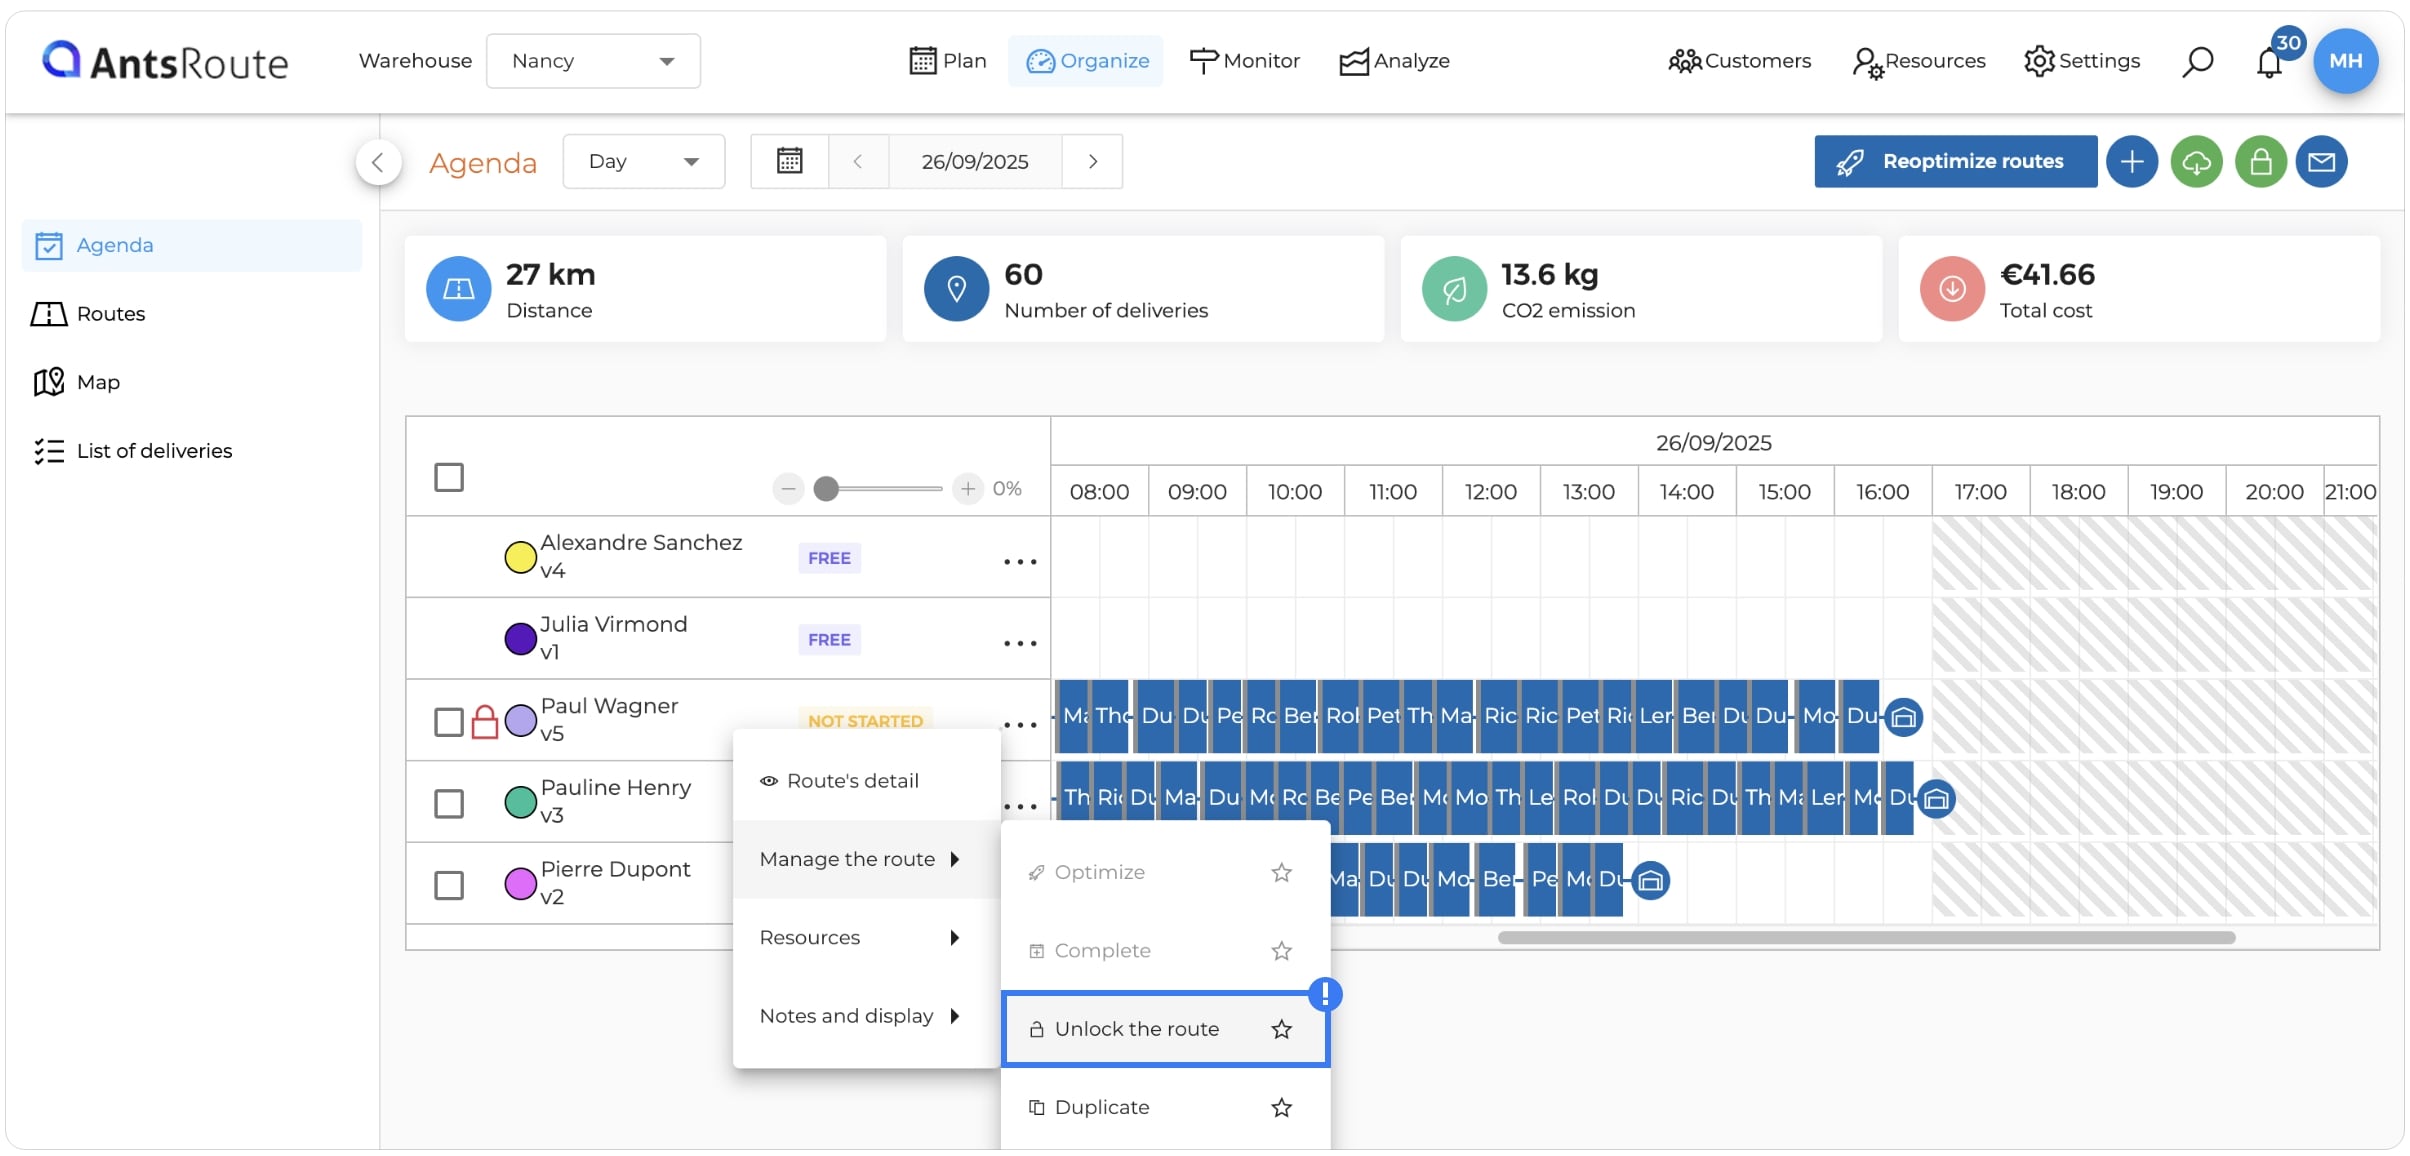
Task: Switch to the Monitor tab
Action: pos(1244,61)
